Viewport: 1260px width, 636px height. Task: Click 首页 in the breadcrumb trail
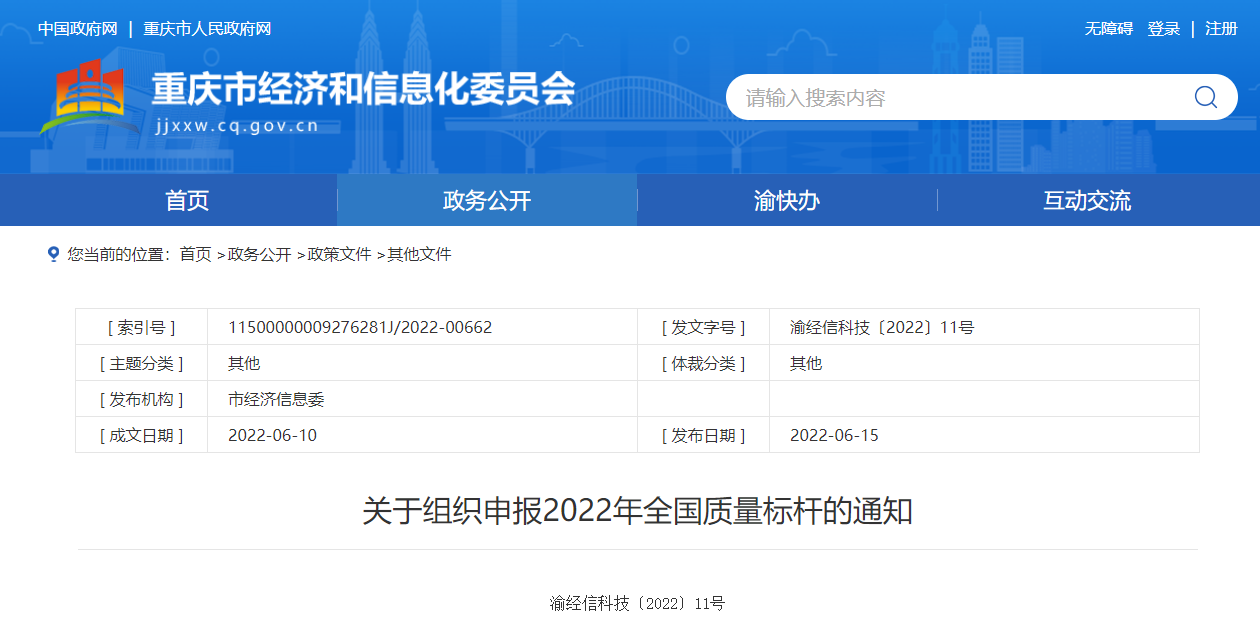[195, 254]
